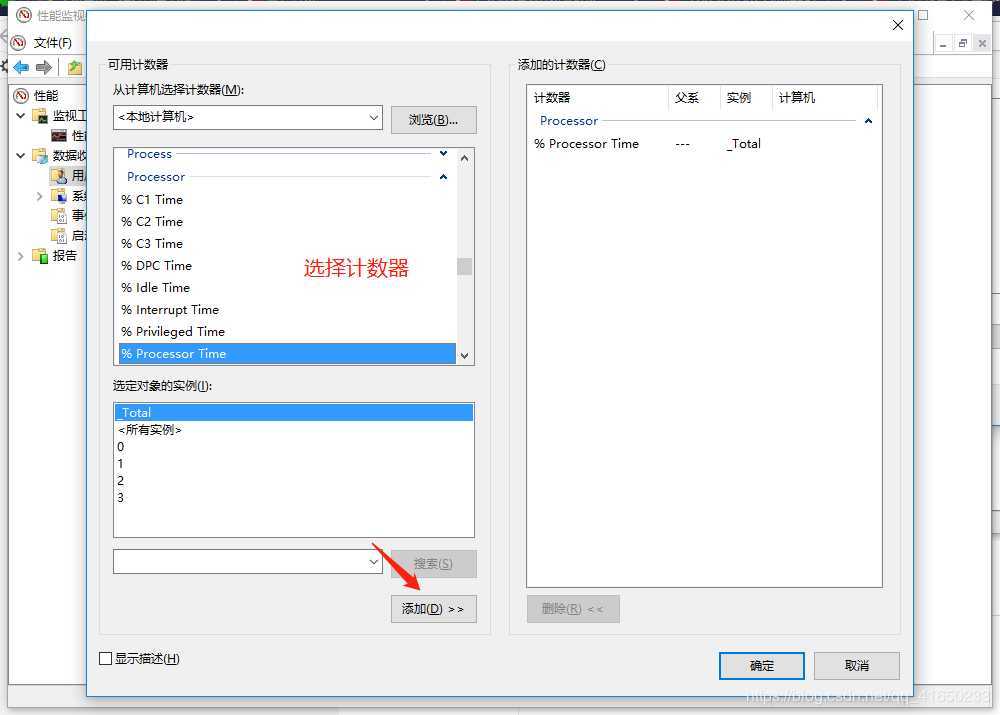Select the _Total instance
1000x715 pixels.
tap(294, 413)
